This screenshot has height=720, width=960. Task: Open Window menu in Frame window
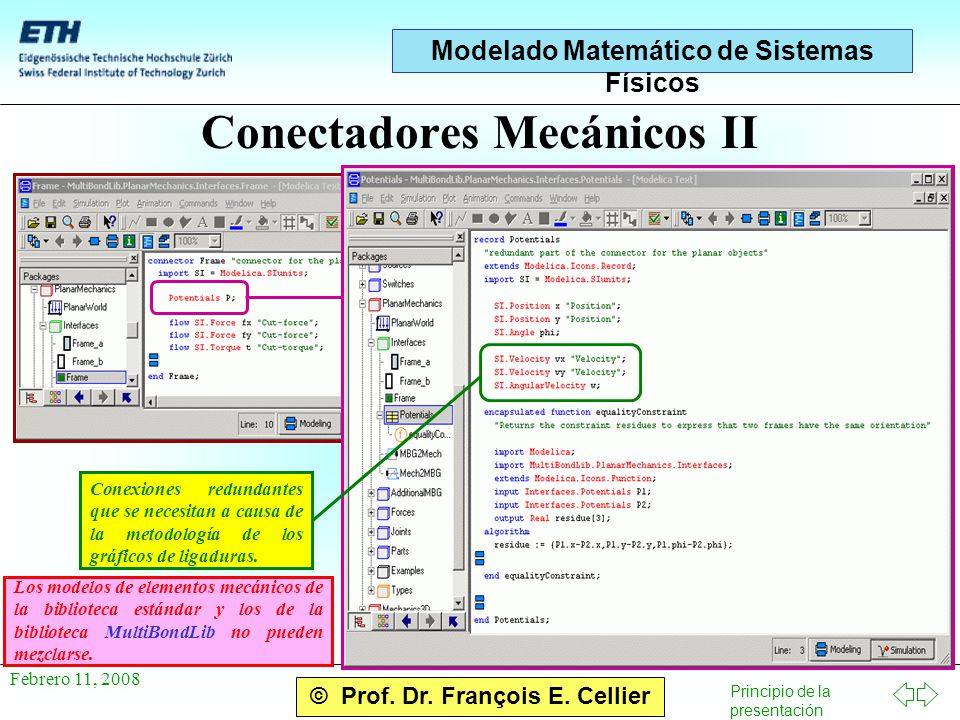(x=239, y=203)
